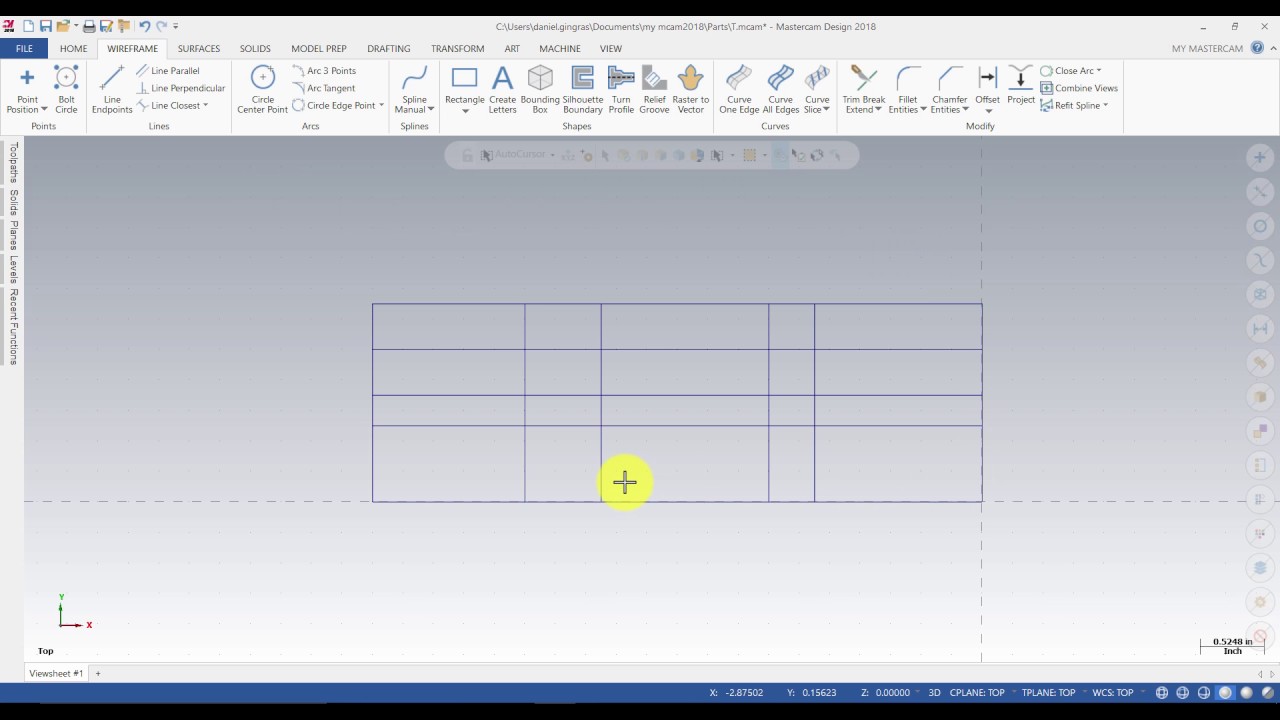This screenshot has width=1280, height=720.
Task: Open the TPLANE: TOP selector
Action: pos(1048,692)
